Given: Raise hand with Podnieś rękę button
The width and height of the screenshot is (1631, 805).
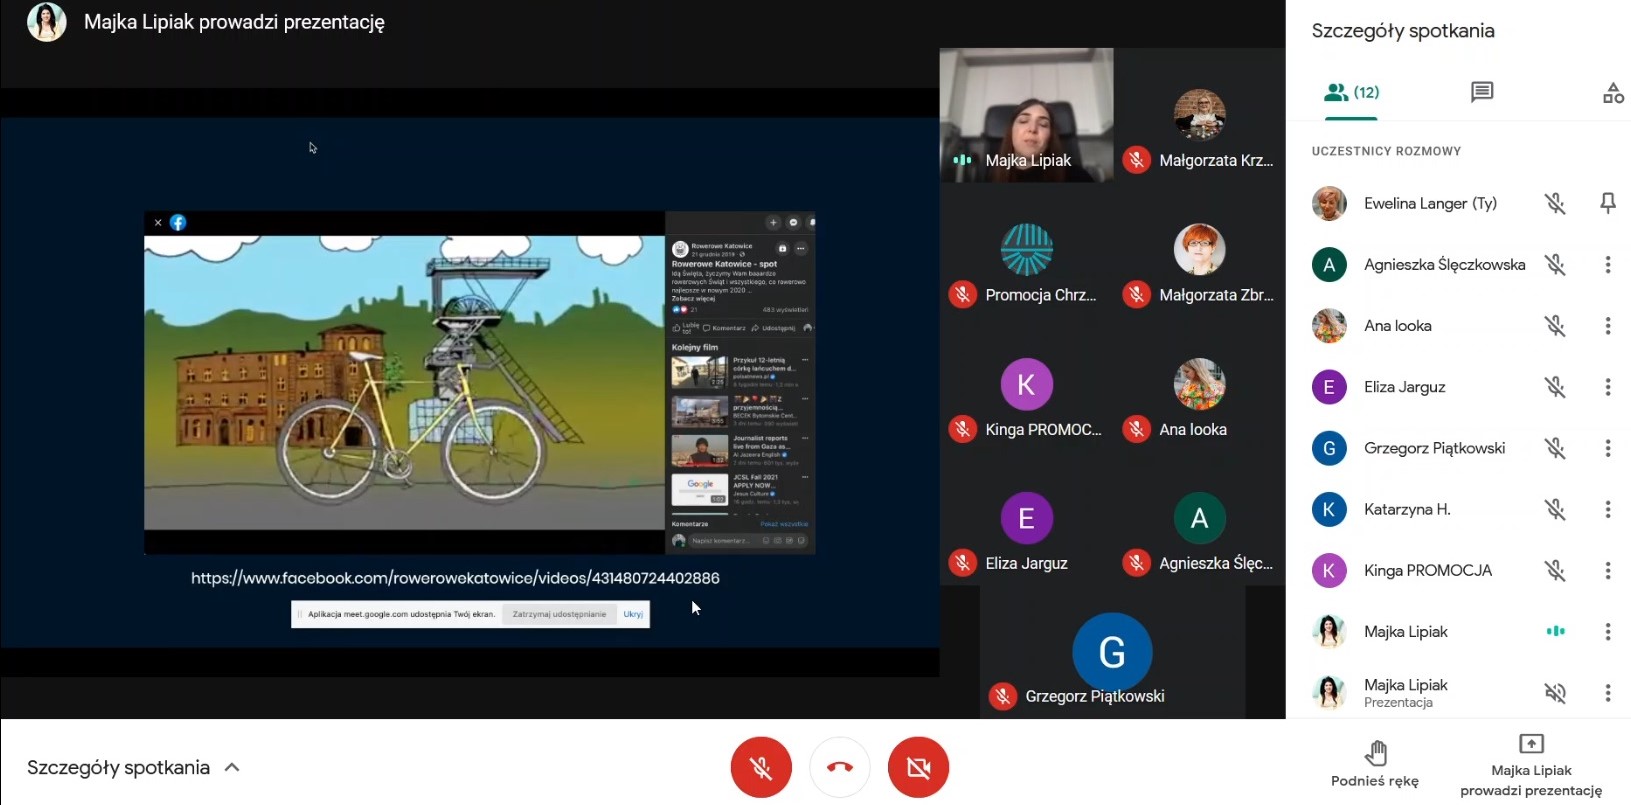Looking at the screenshot, I should pos(1375,764).
